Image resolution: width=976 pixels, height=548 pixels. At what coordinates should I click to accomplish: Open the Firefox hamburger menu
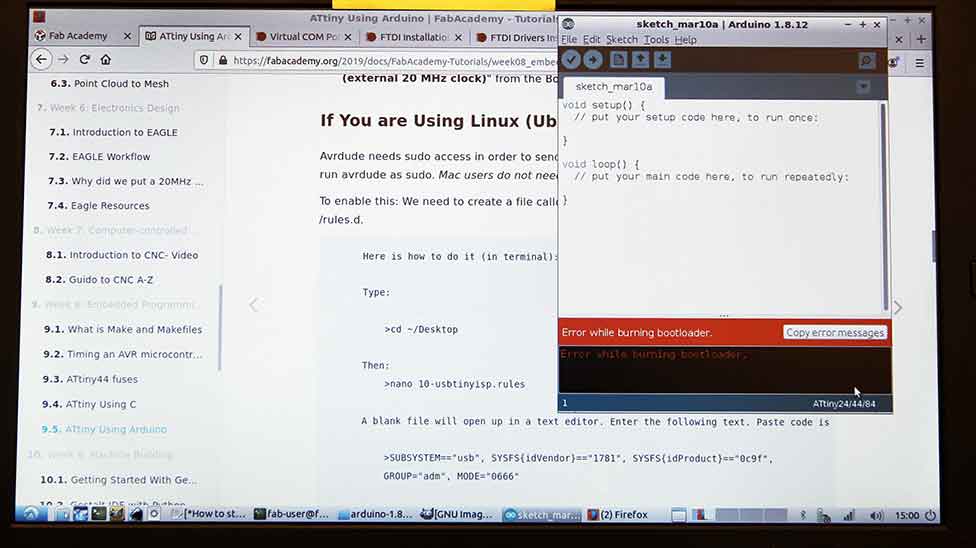coord(919,62)
